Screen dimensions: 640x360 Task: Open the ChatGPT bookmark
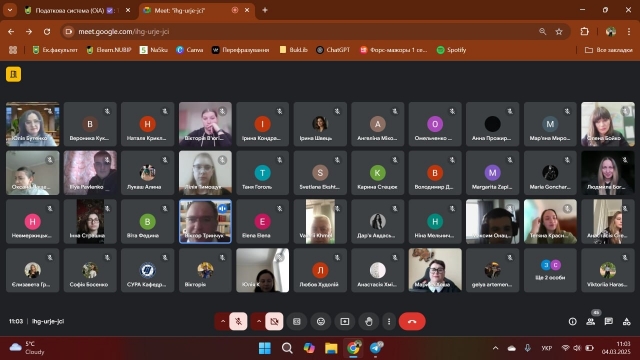tap(333, 50)
